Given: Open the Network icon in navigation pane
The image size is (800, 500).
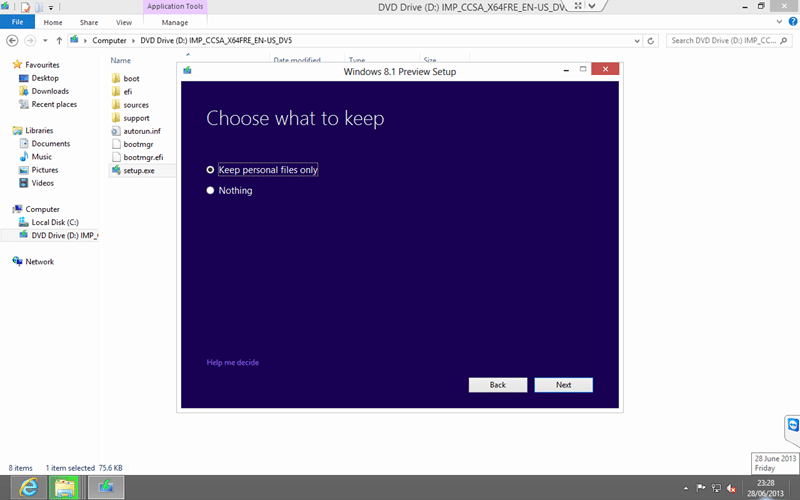Looking at the screenshot, I should click(17, 261).
